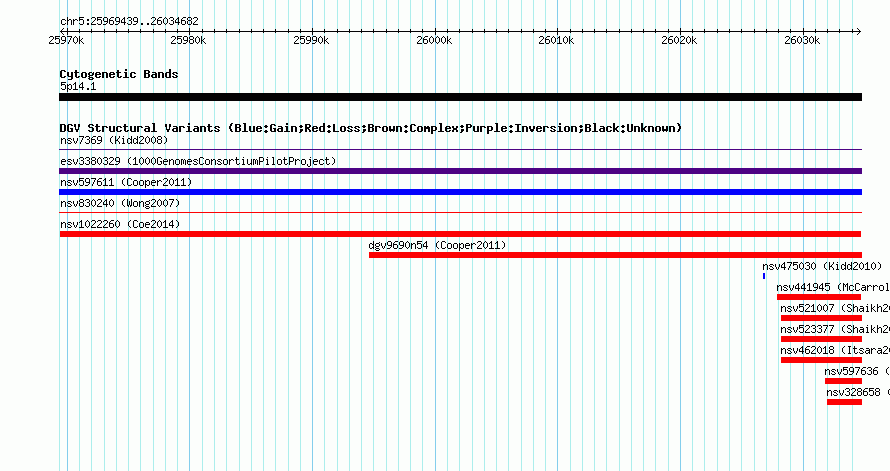
Task: Click the red nsv1022260 loss bar
Action: 460,234
